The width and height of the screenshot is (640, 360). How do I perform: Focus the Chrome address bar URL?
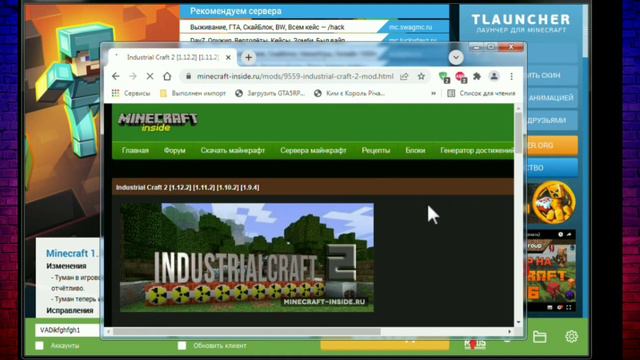click(295, 76)
